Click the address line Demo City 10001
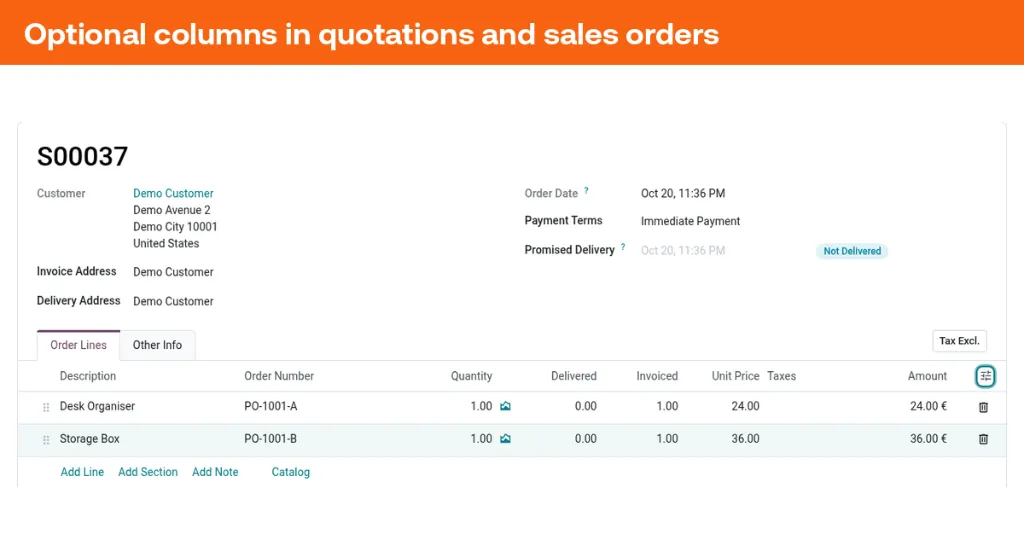The image size is (1024, 546). [175, 227]
